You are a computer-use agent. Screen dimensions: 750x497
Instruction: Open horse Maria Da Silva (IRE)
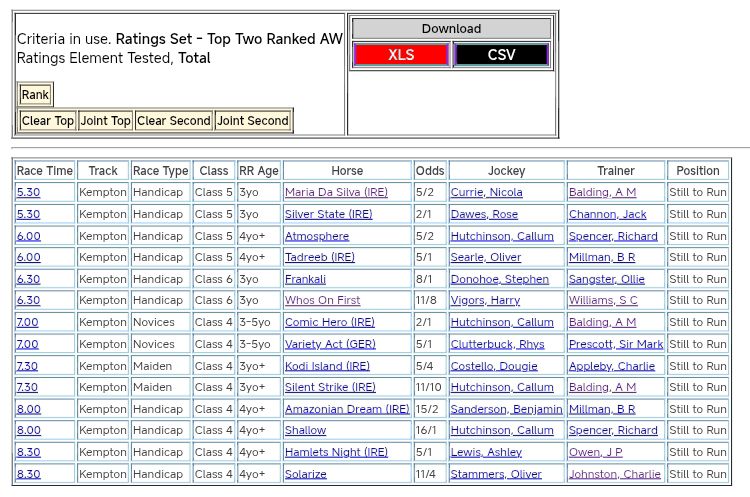[336, 192]
